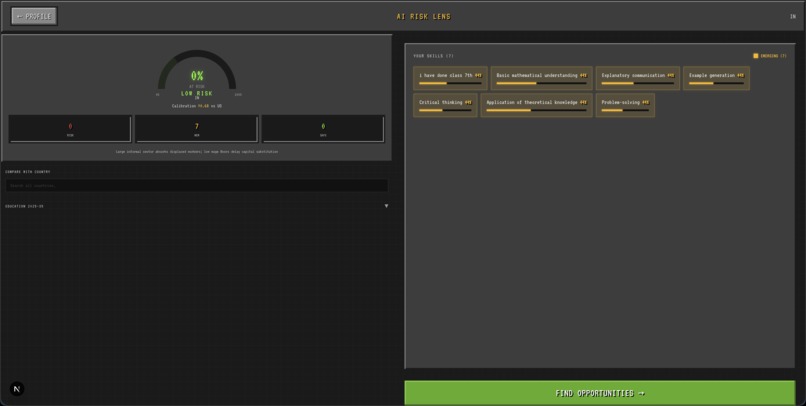Screen dimensions: 806x406
Task: Click the yellow 7 stat box
Action: click(196, 128)
